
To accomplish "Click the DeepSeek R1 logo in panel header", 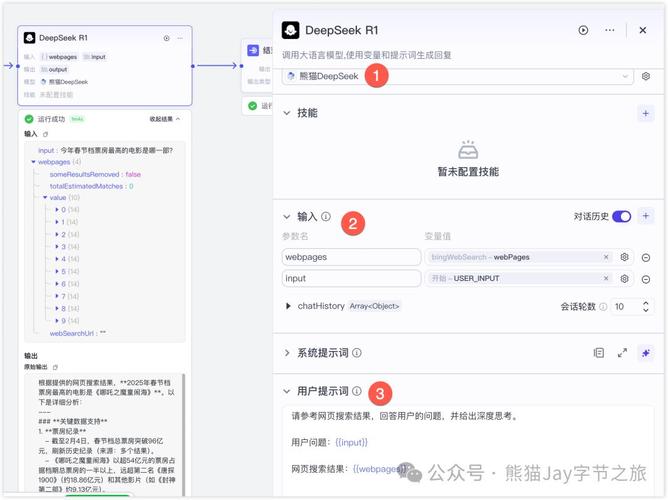I will coord(291,30).
